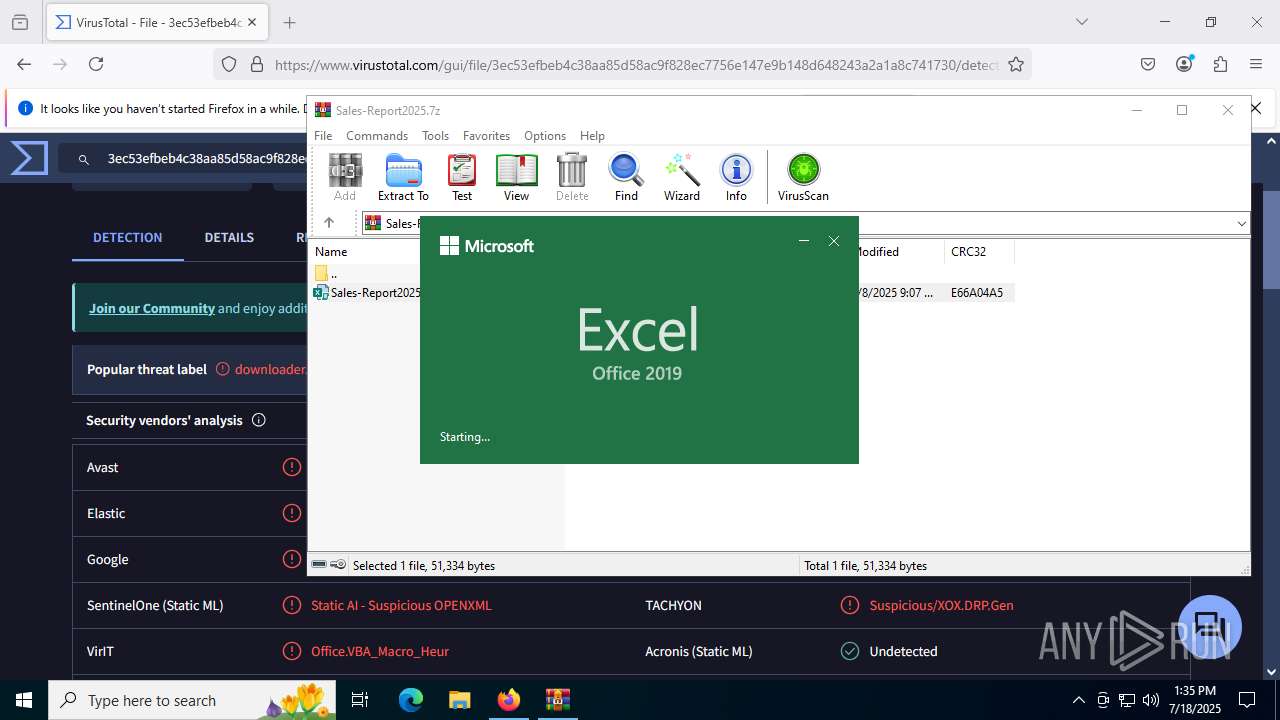1280x720 pixels.
Task: Click the Acronis Undetected result
Action: (x=903, y=651)
